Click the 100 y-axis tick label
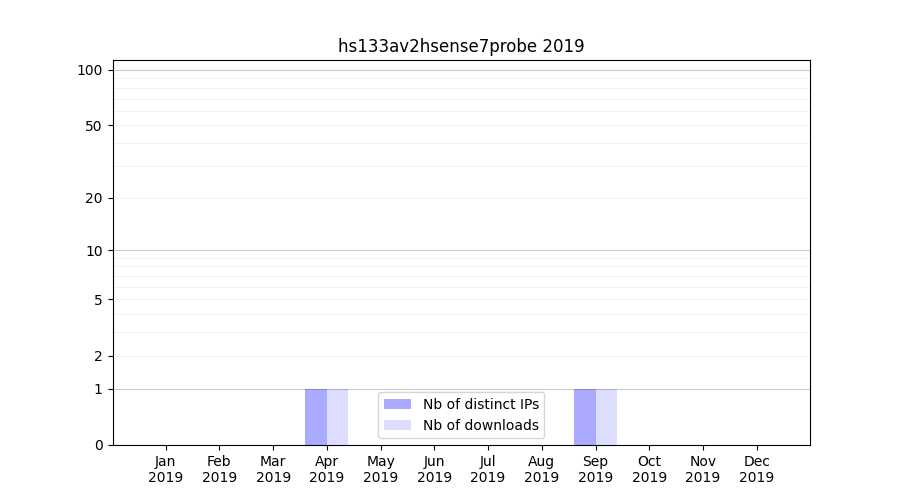This screenshot has width=900, height=500. (90, 70)
